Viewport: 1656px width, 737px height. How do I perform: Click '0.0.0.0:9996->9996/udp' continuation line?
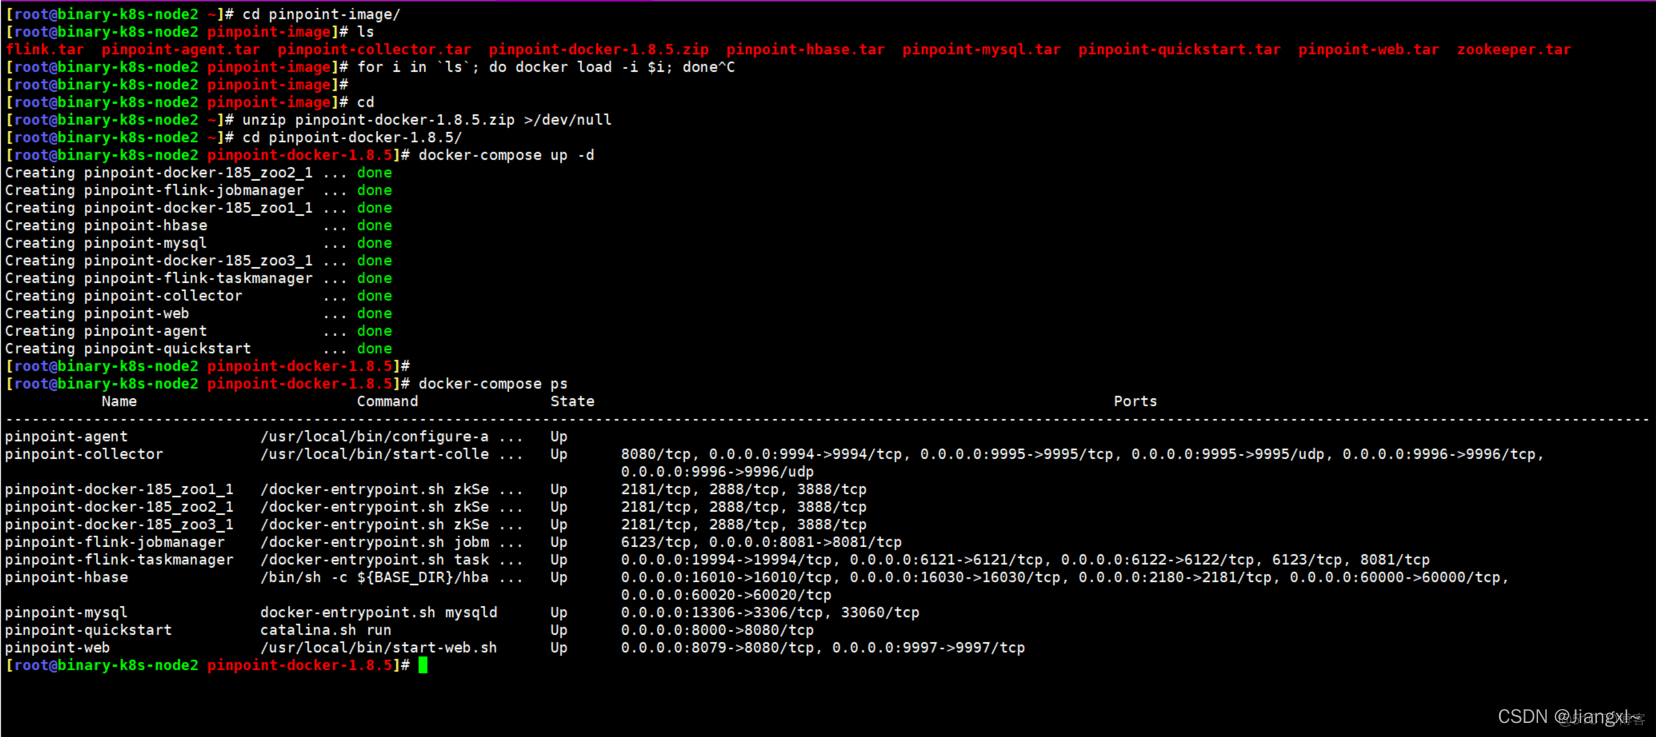click(717, 472)
